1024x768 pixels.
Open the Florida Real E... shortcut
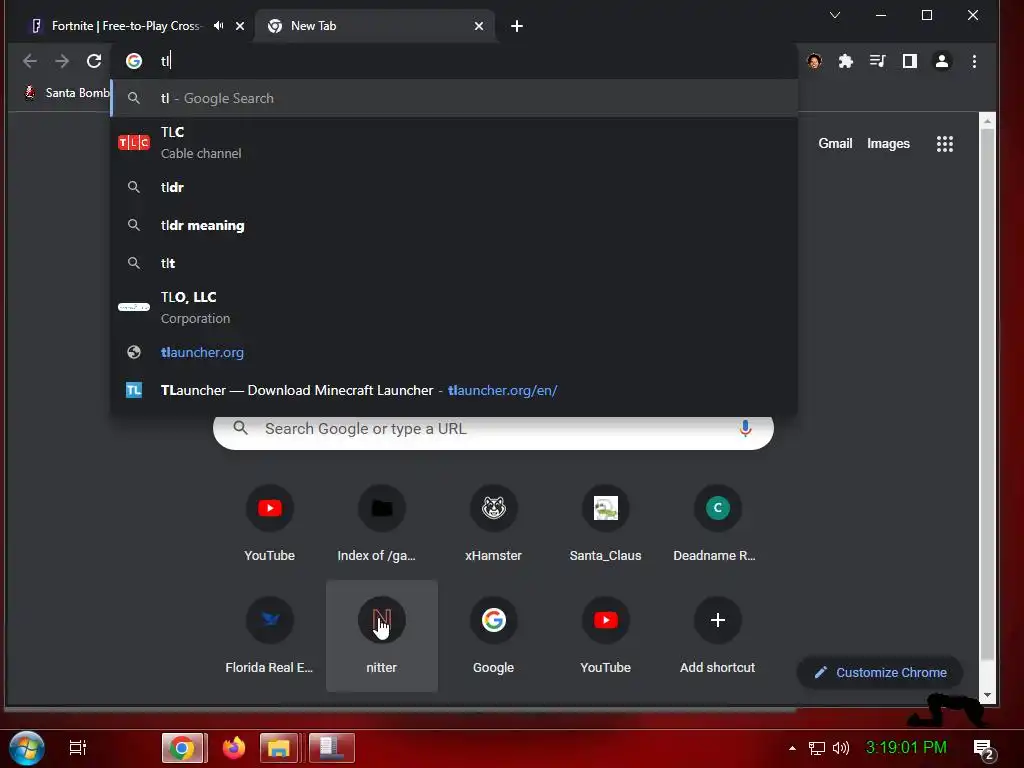tap(270, 636)
